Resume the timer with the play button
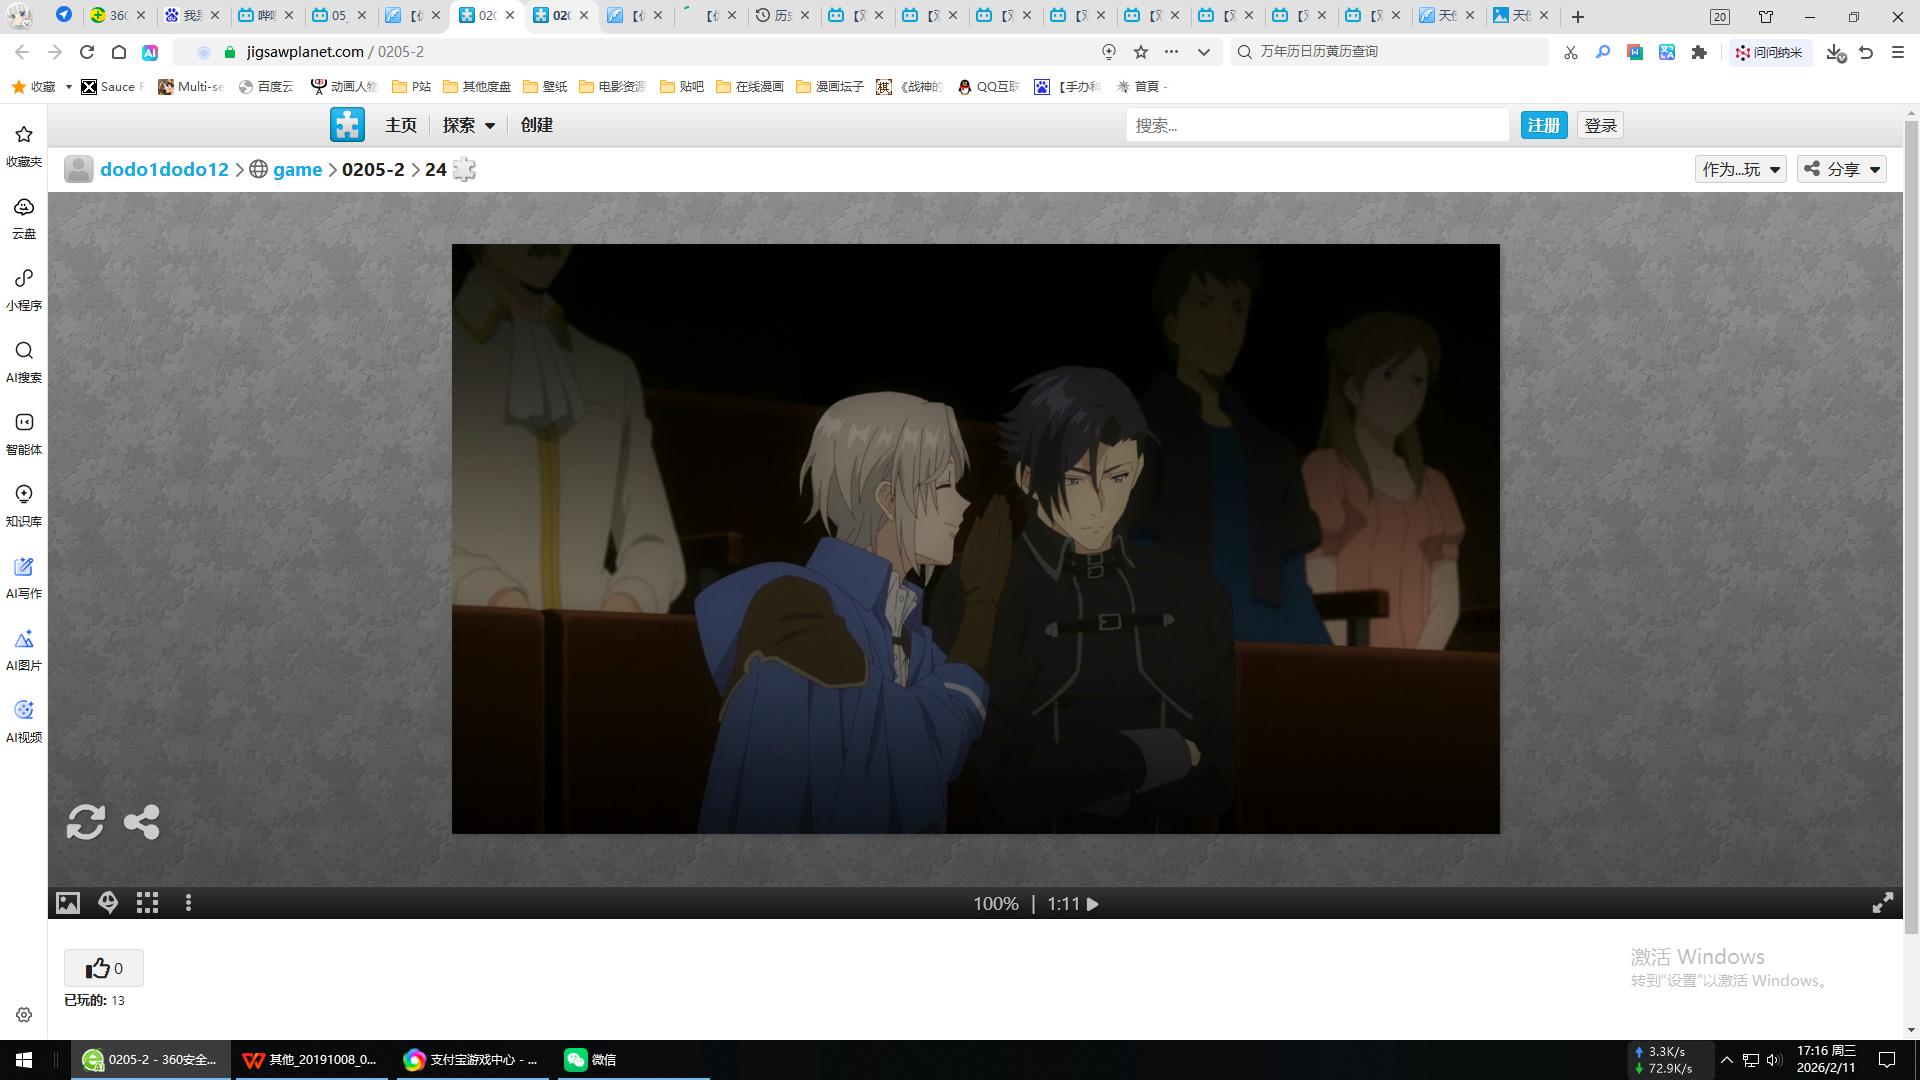Viewport: 1920px width, 1080px height. tap(1093, 904)
